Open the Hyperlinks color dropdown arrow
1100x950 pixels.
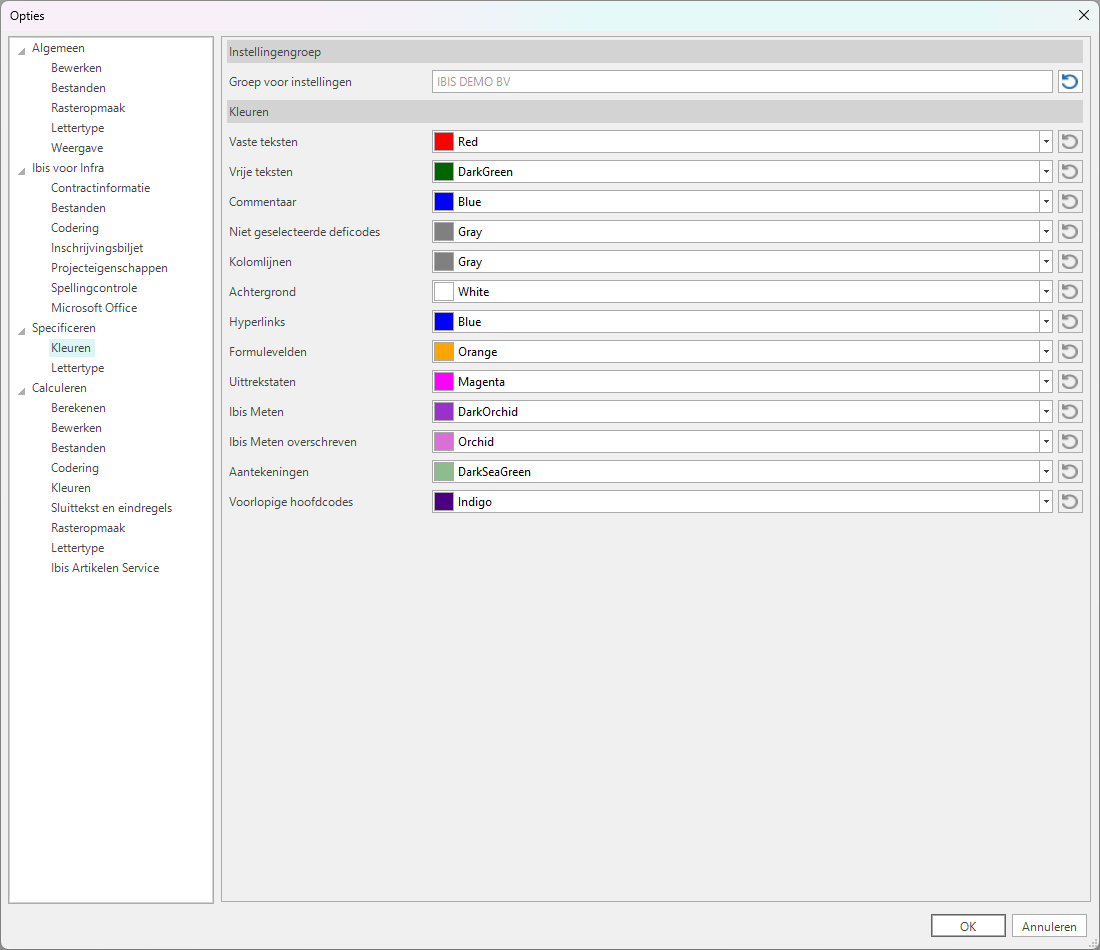pyautogui.click(x=1046, y=322)
